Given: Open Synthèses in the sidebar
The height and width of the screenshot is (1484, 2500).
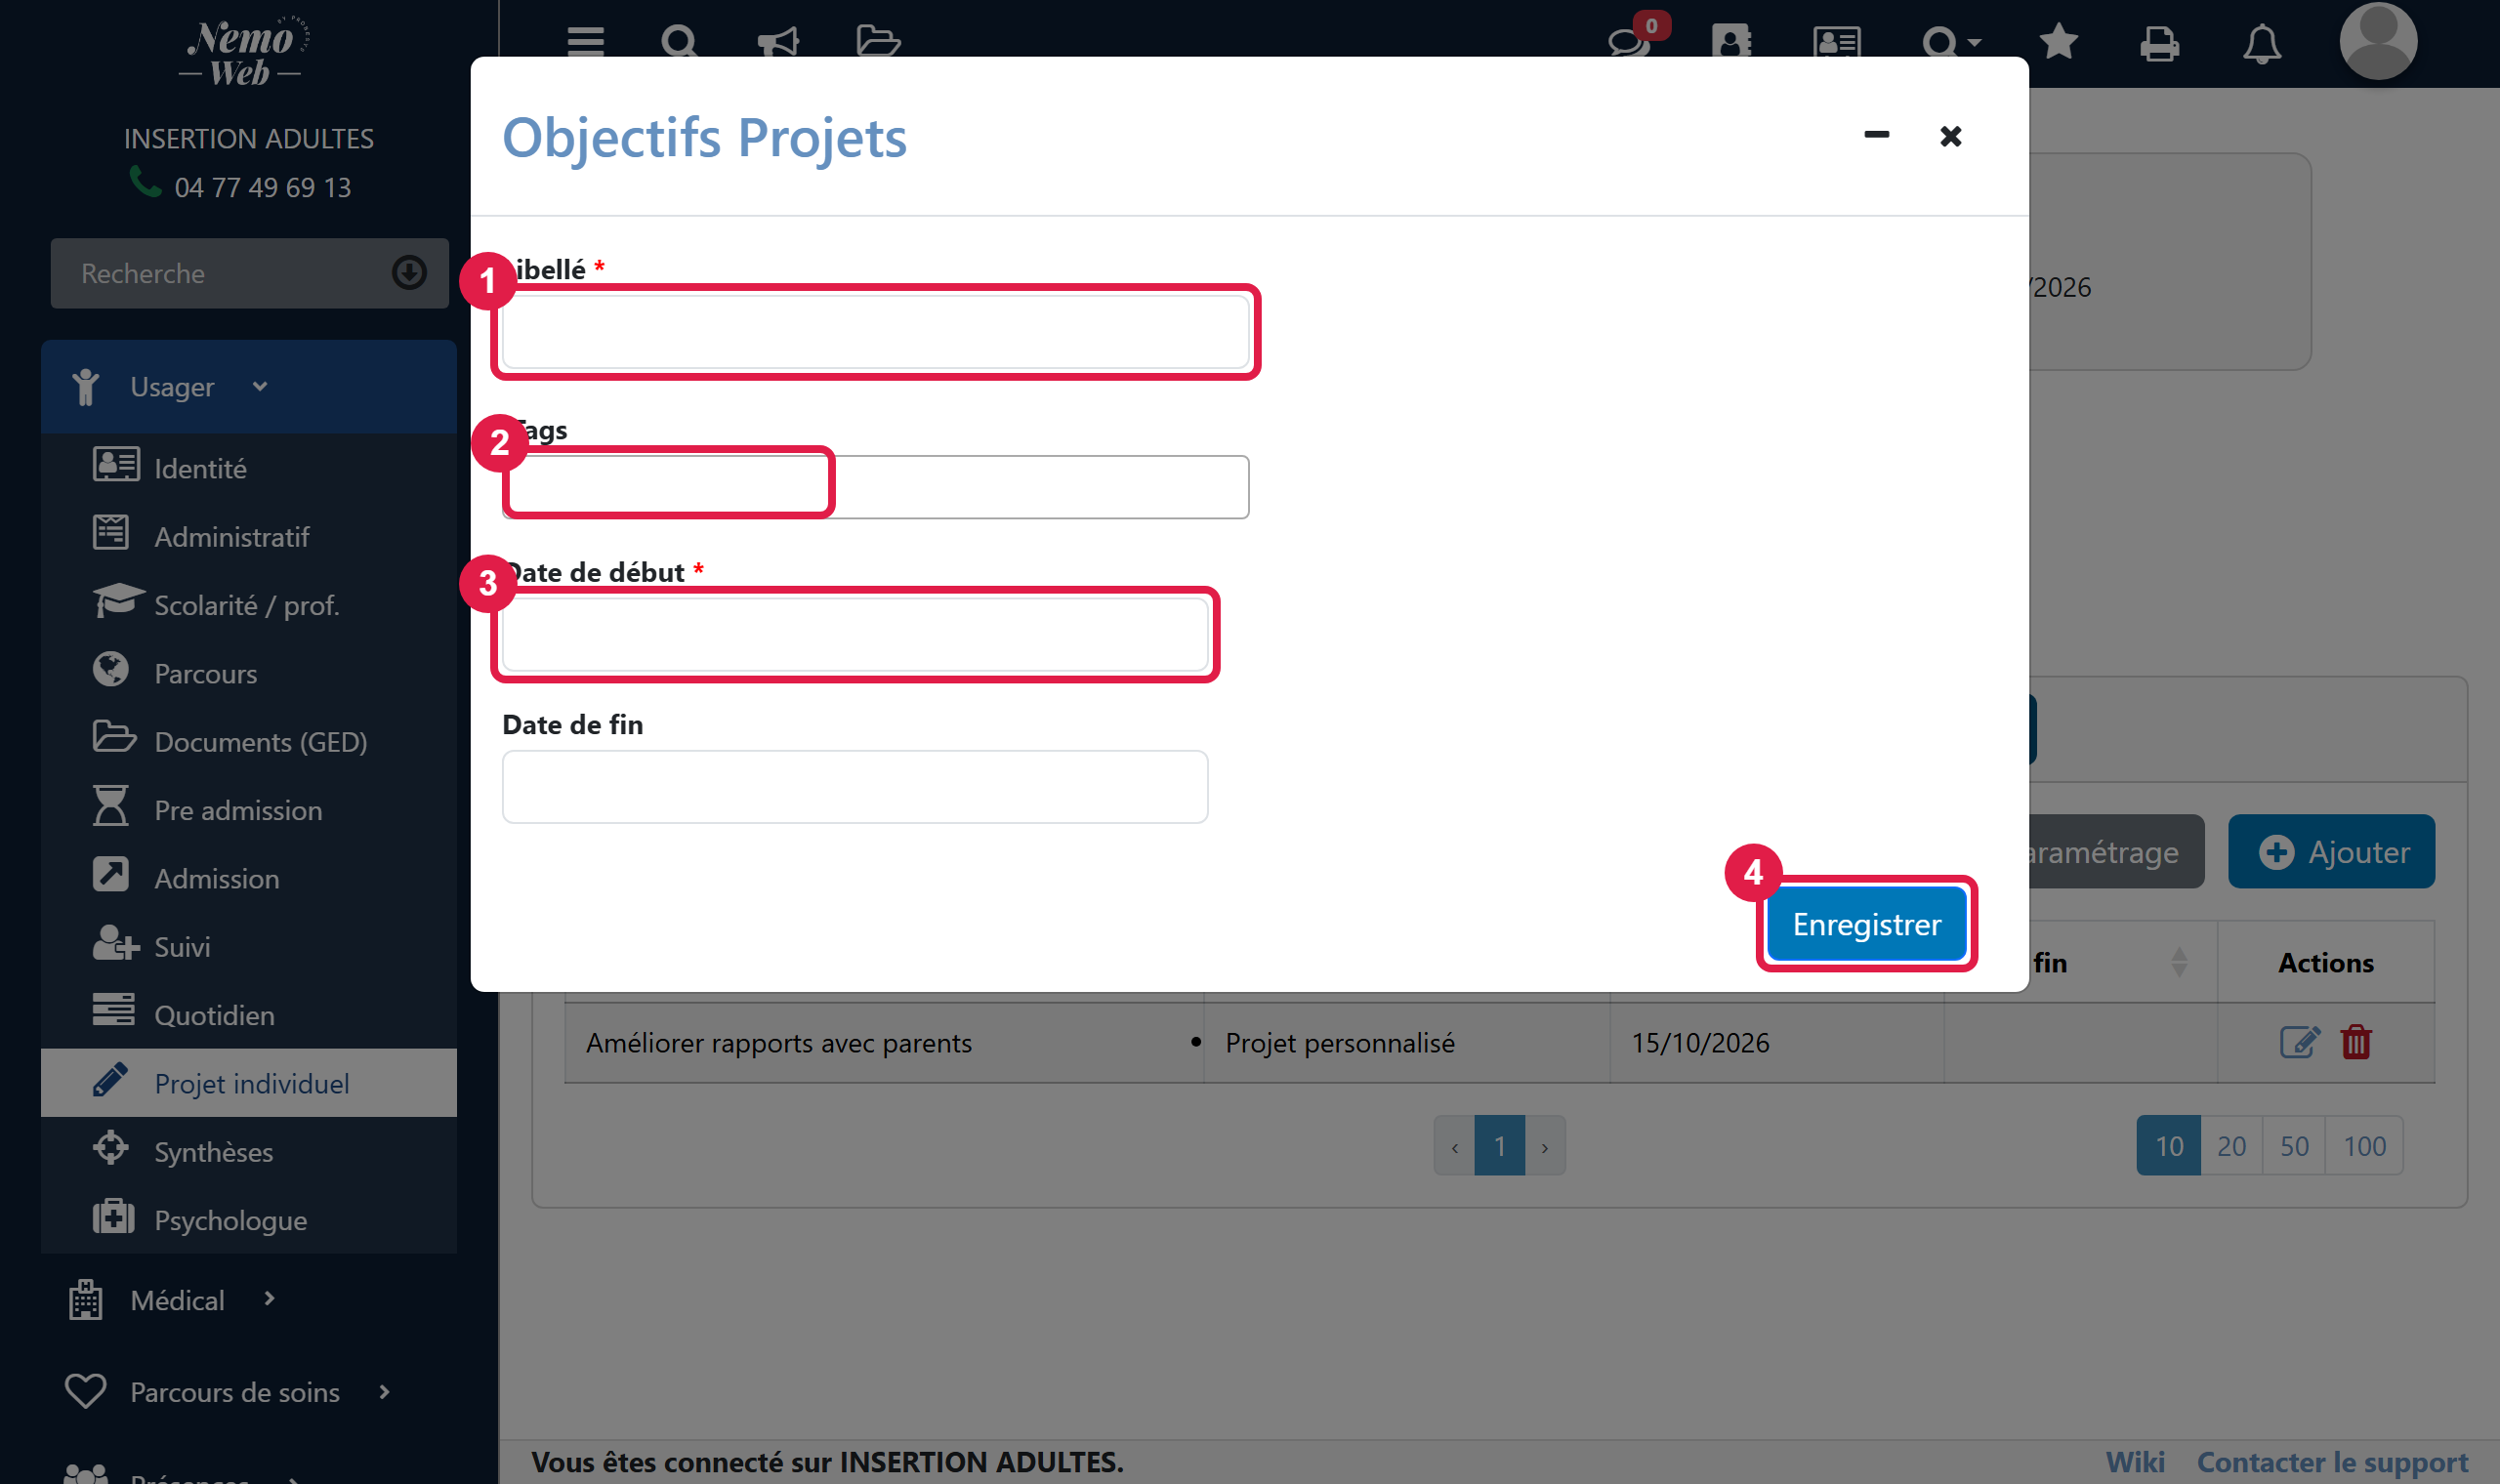Looking at the screenshot, I should (248, 1151).
